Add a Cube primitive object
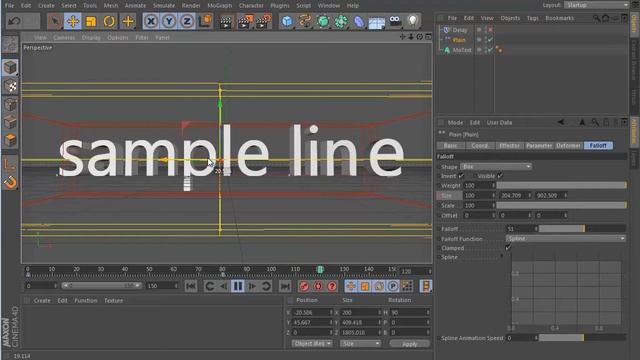This screenshot has width=640, height=360. [287, 21]
